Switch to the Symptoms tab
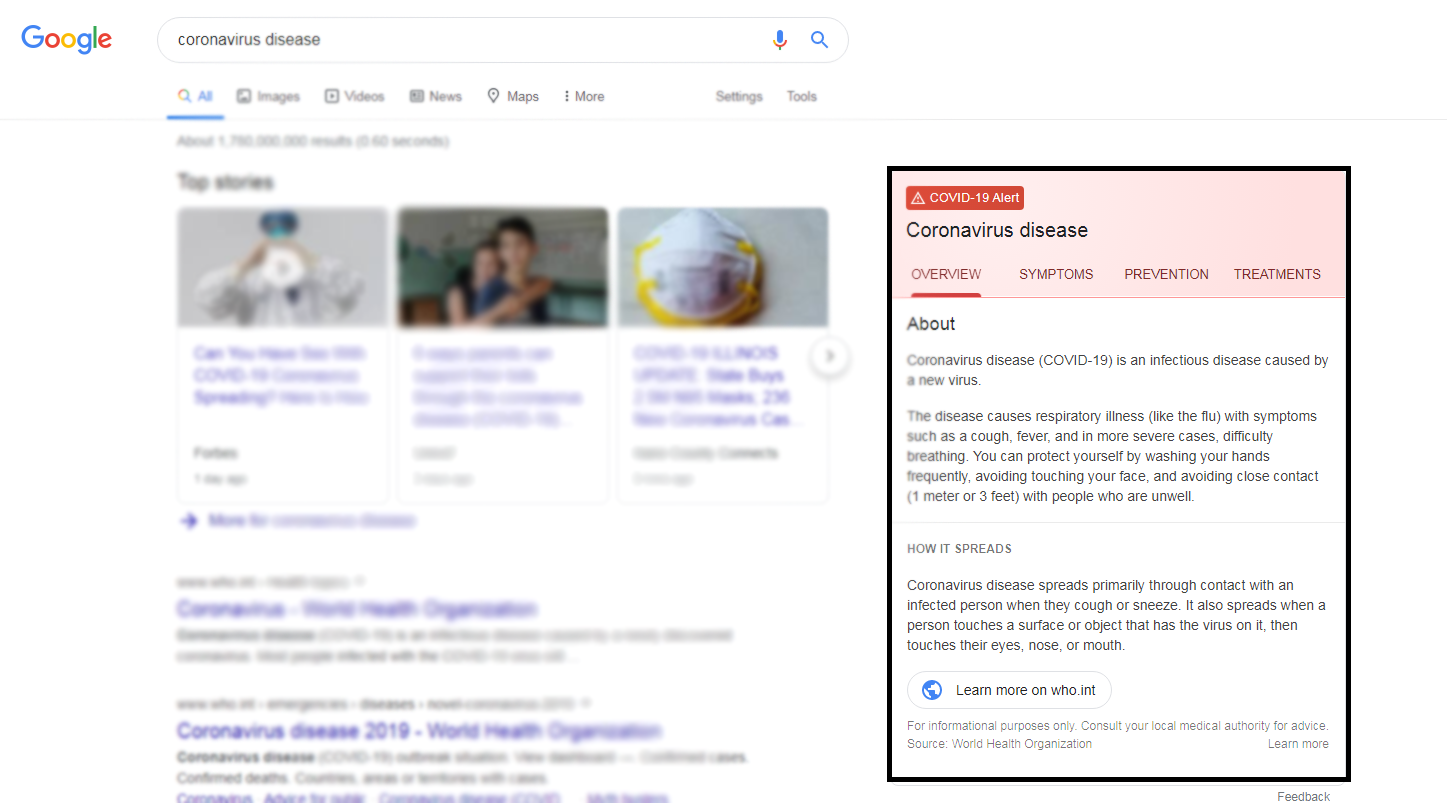Image resolution: width=1447 pixels, height=803 pixels. [x=1056, y=274]
